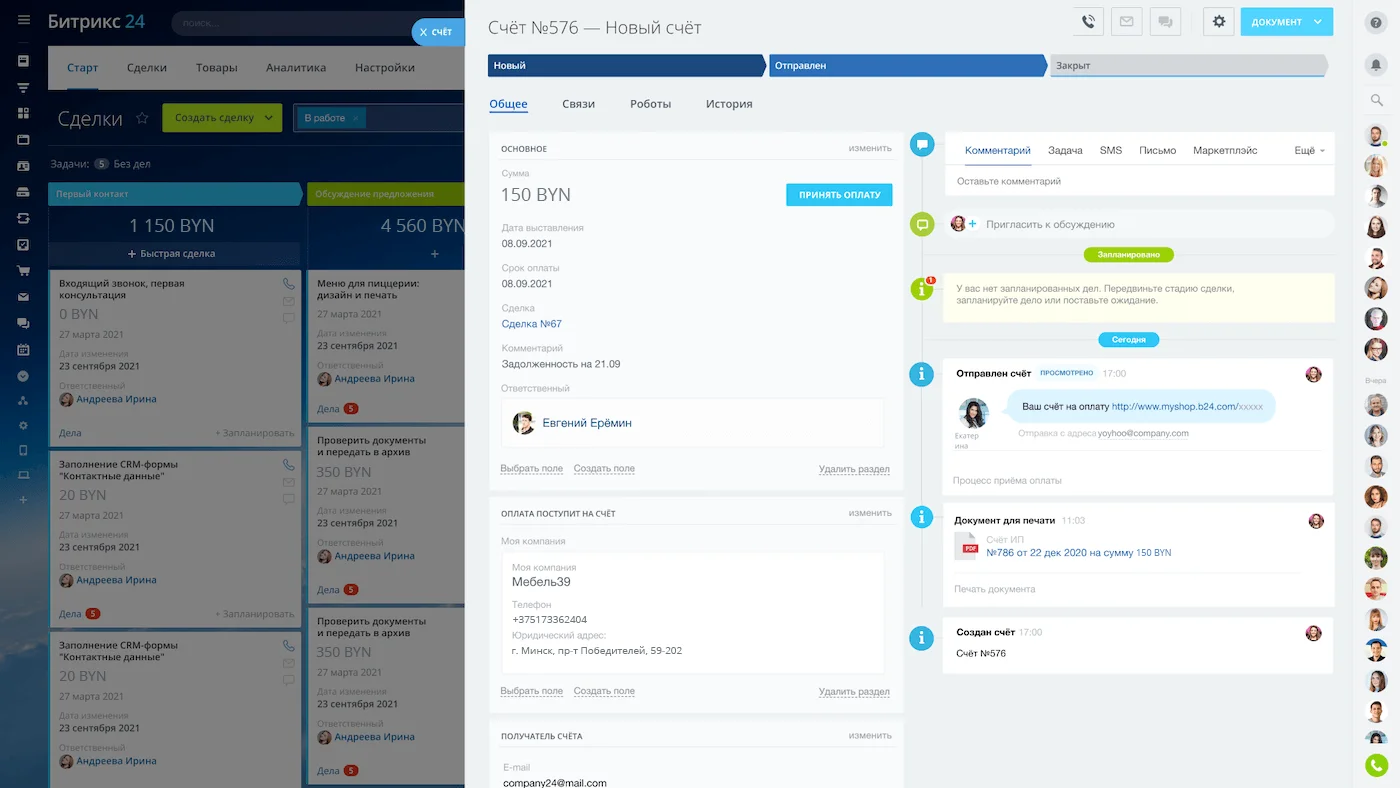Switch to the История tab
The image size is (1400, 788).
728,104
